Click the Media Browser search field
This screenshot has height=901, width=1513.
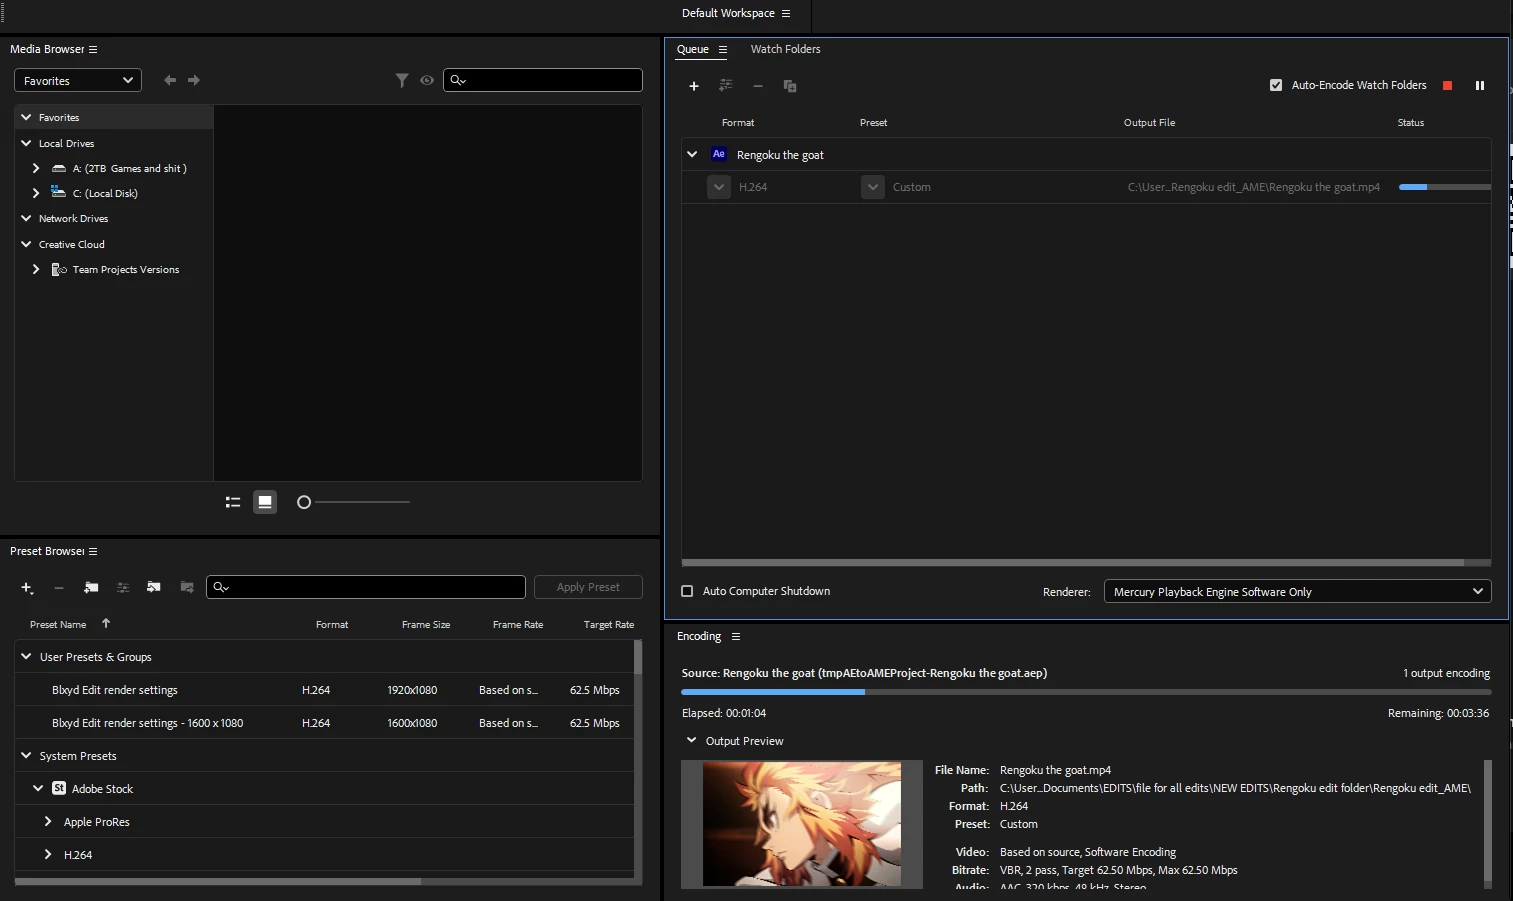[x=543, y=80]
